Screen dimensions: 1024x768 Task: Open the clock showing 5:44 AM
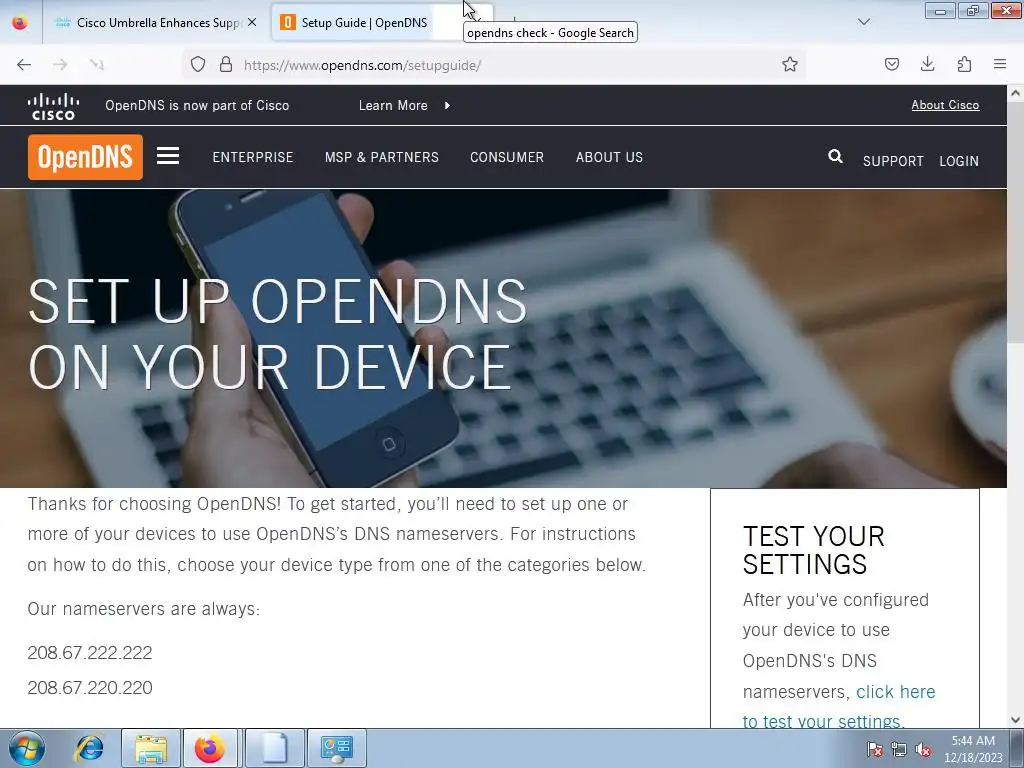click(x=973, y=749)
